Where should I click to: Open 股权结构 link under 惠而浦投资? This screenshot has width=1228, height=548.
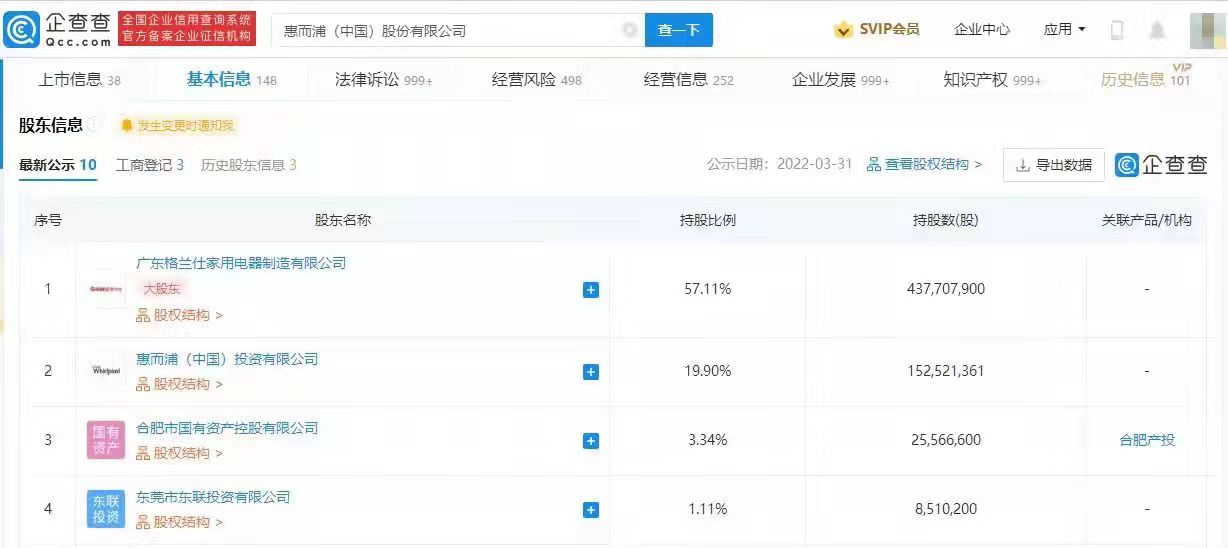pyautogui.click(x=179, y=384)
